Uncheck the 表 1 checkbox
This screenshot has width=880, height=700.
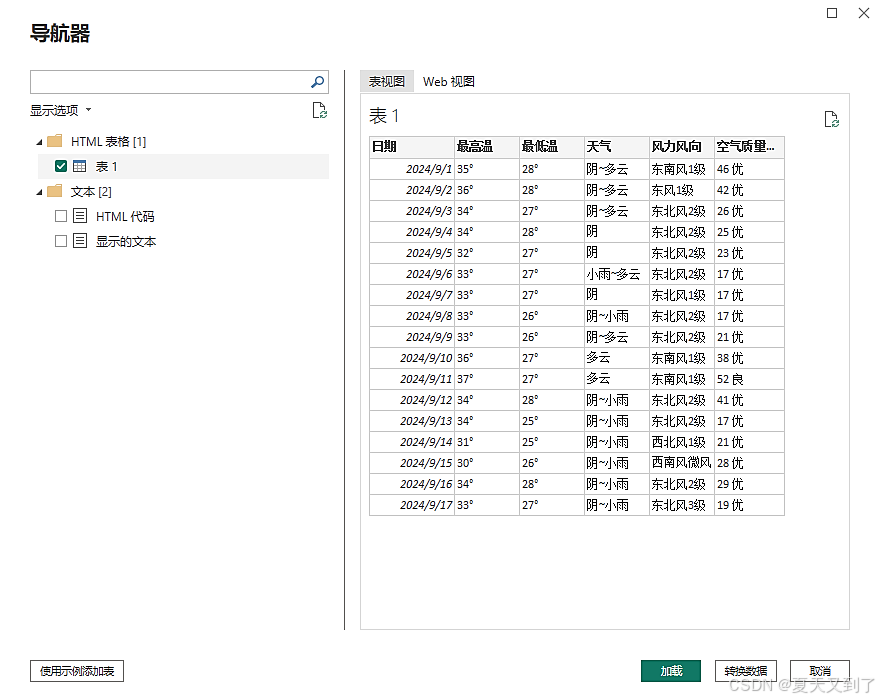(61, 166)
